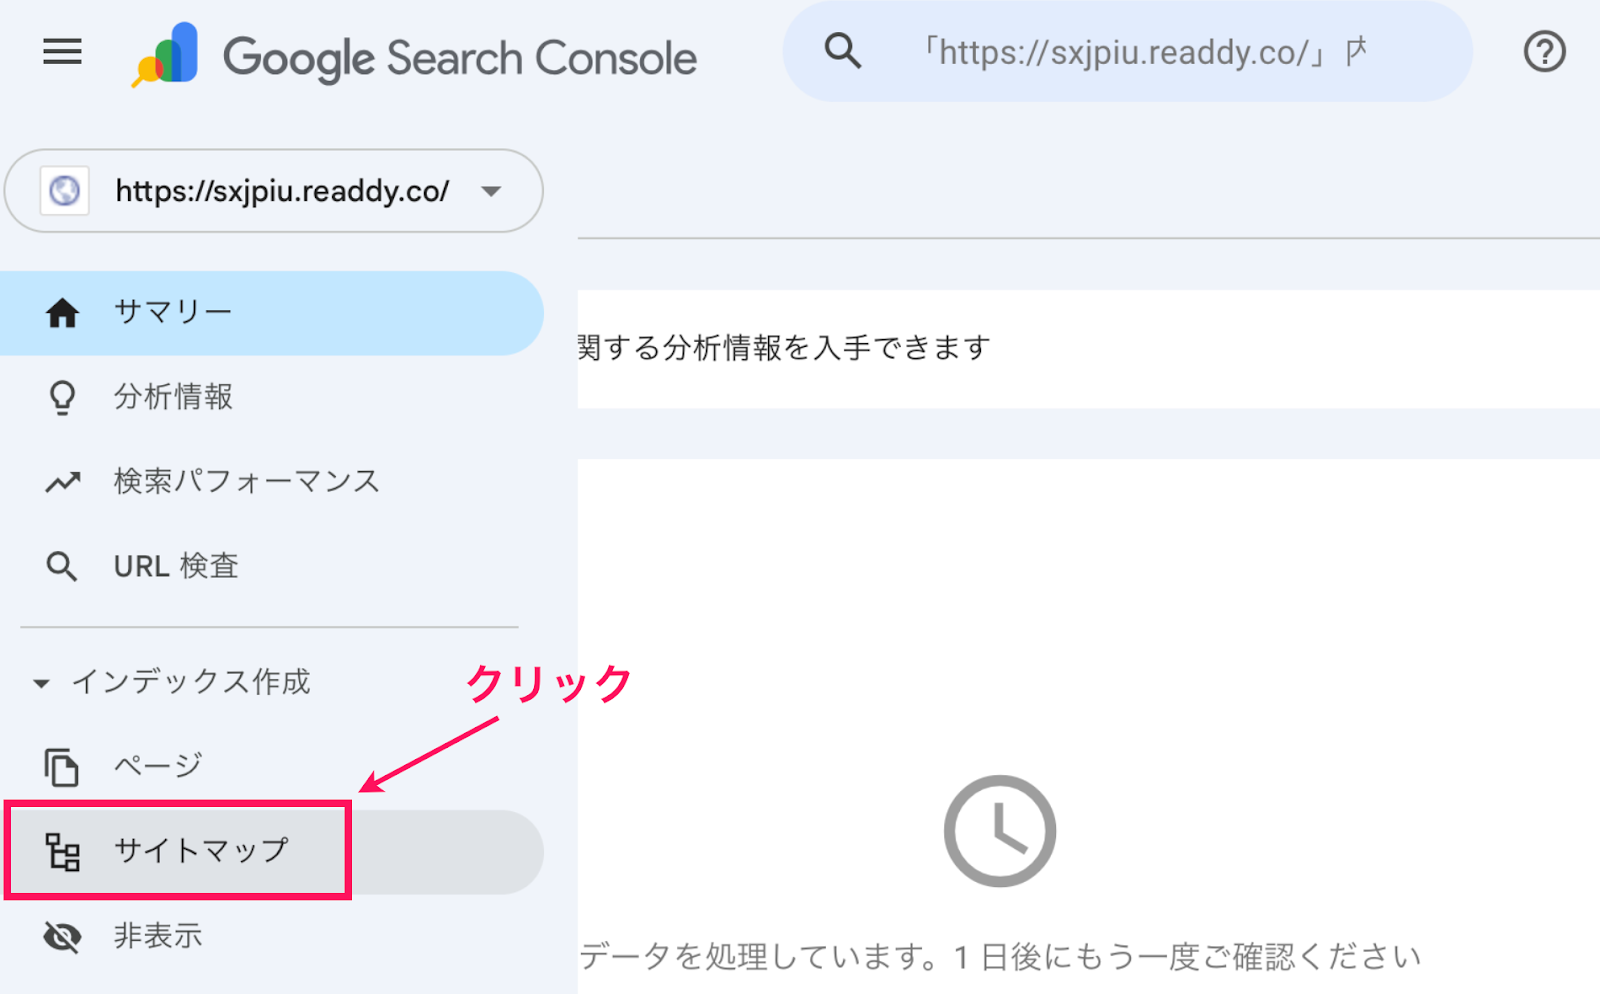Toggle visibility with the 非表示 eye icon
Image resolution: width=1600 pixels, height=994 pixels.
(x=62, y=936)
